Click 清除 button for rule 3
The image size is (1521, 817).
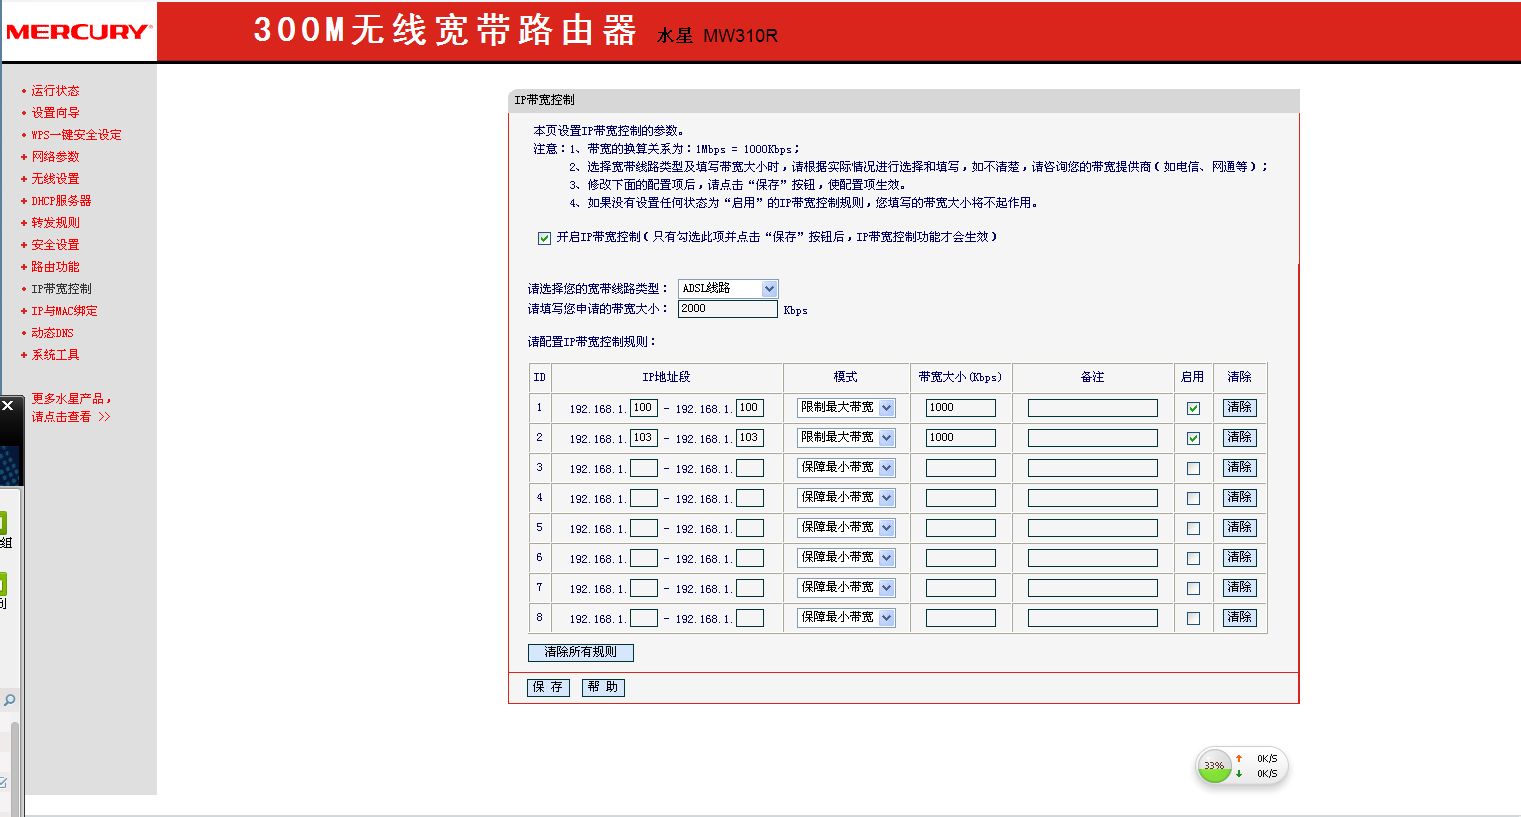tap(1239, 468)
